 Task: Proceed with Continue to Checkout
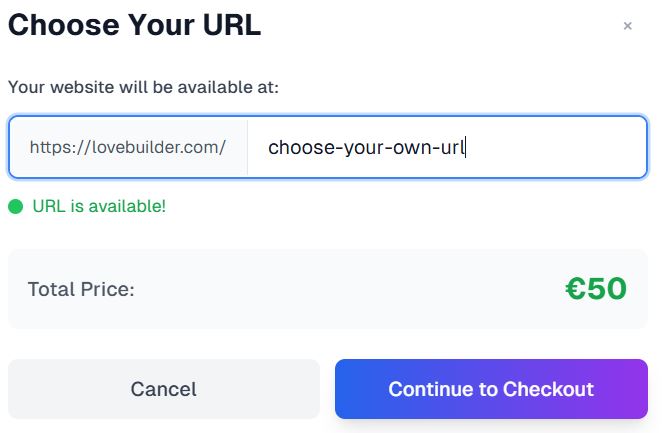pyautogui.click(x=491, y=389)
